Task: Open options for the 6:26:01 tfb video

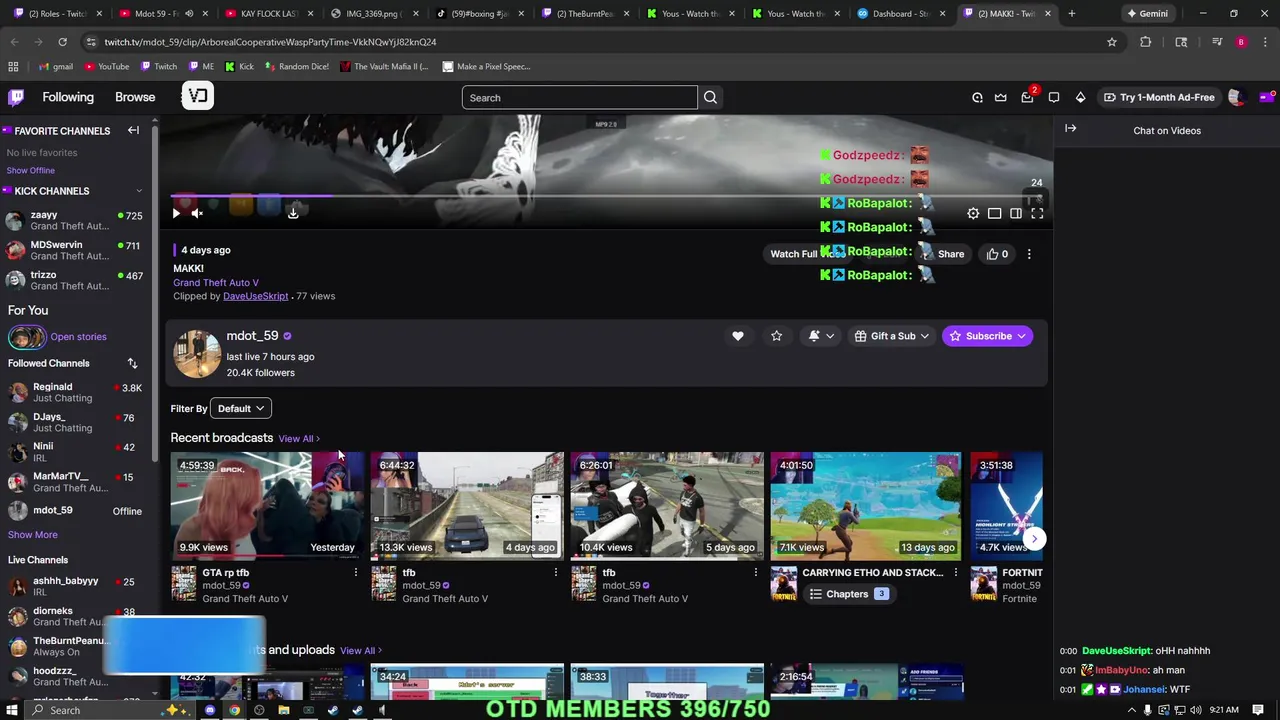Action: [755, 573]
